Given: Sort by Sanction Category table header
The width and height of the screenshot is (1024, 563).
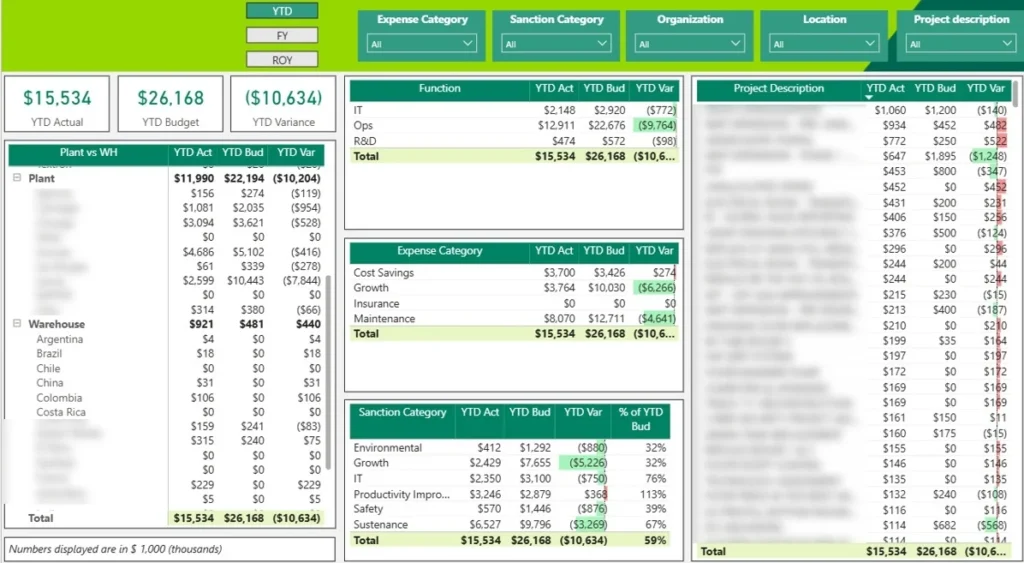Looking at the screenshot, I should point(402,412).
